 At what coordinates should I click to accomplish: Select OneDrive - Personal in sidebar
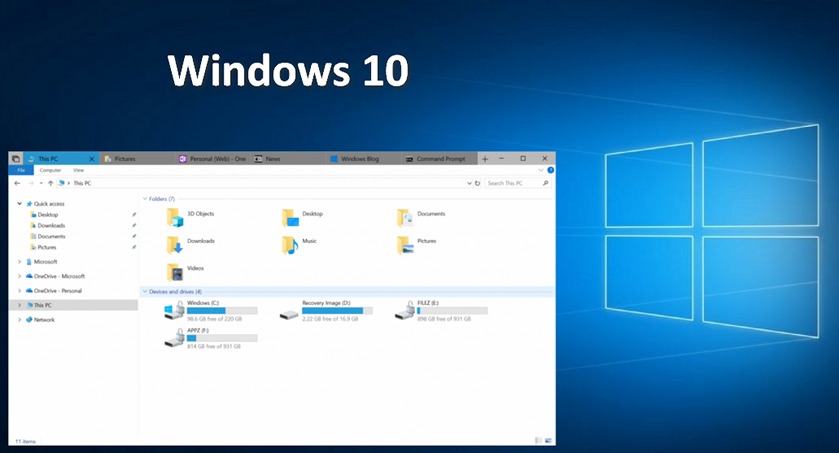tap(58, 290)
